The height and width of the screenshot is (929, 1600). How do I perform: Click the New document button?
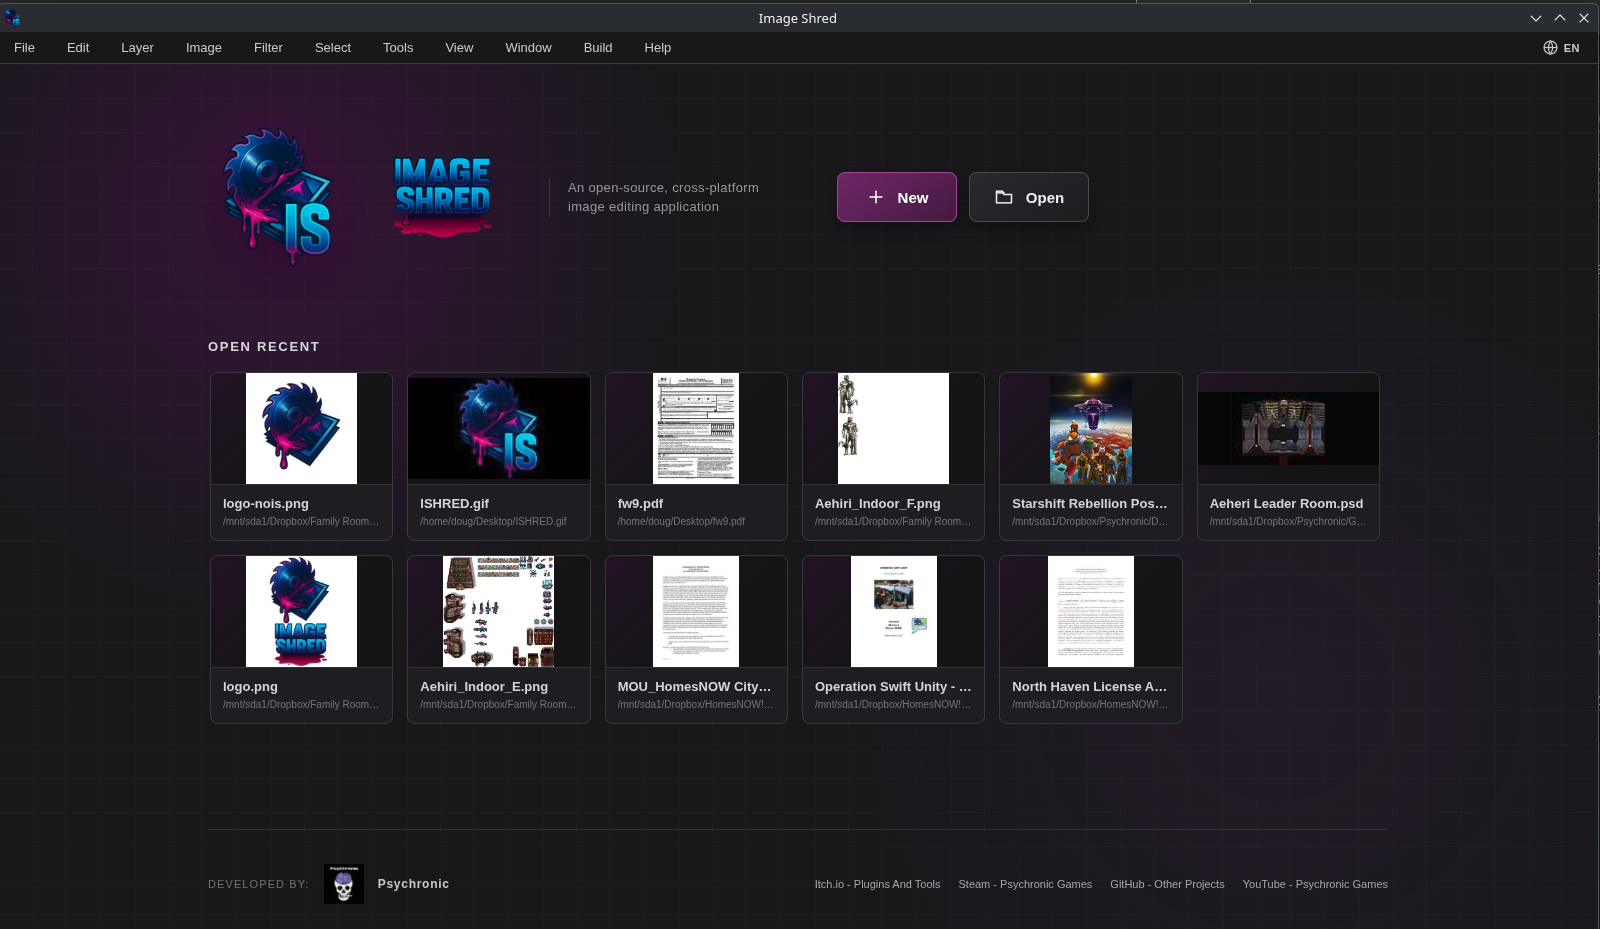click(897, 197)
